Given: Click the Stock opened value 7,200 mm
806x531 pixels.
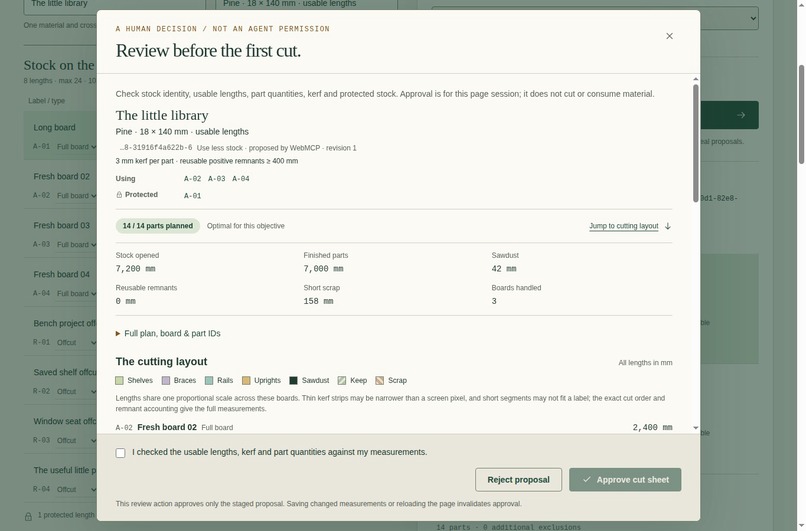Looking at the screenshot, I should pos(135,269).
